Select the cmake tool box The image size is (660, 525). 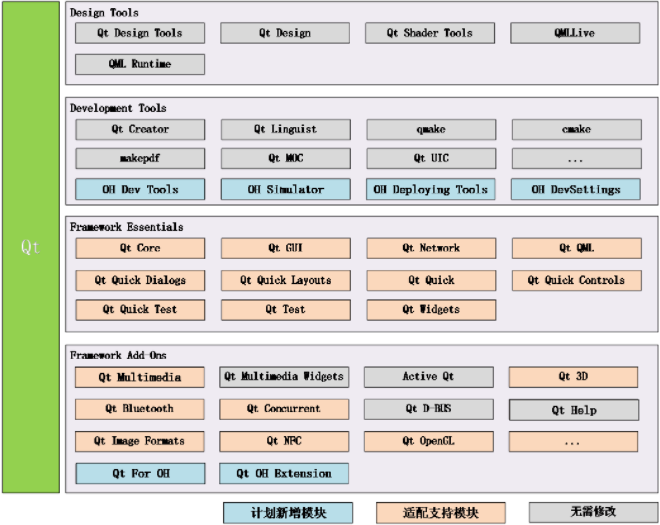(x=575, y=129)
